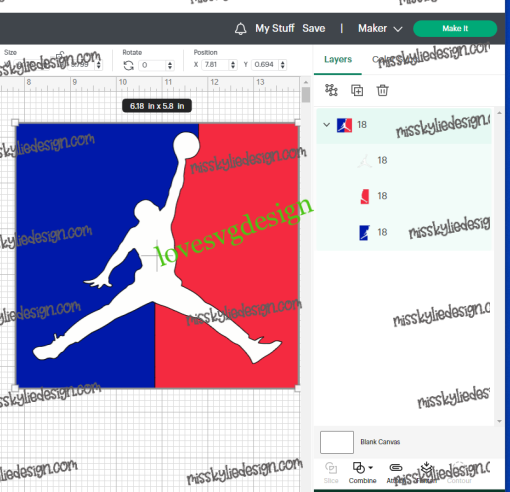Adjust the Rotate stepper arrows

(x=170, y=65)
